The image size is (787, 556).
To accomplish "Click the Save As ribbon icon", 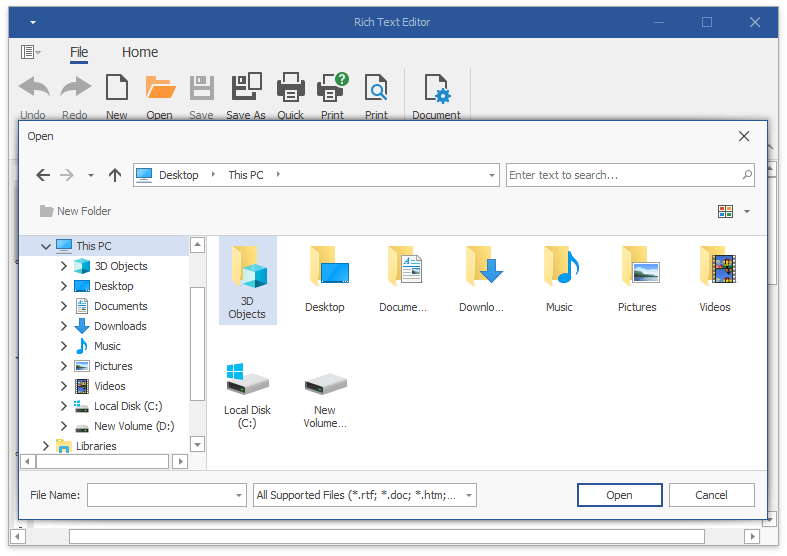I will point(246,90).
